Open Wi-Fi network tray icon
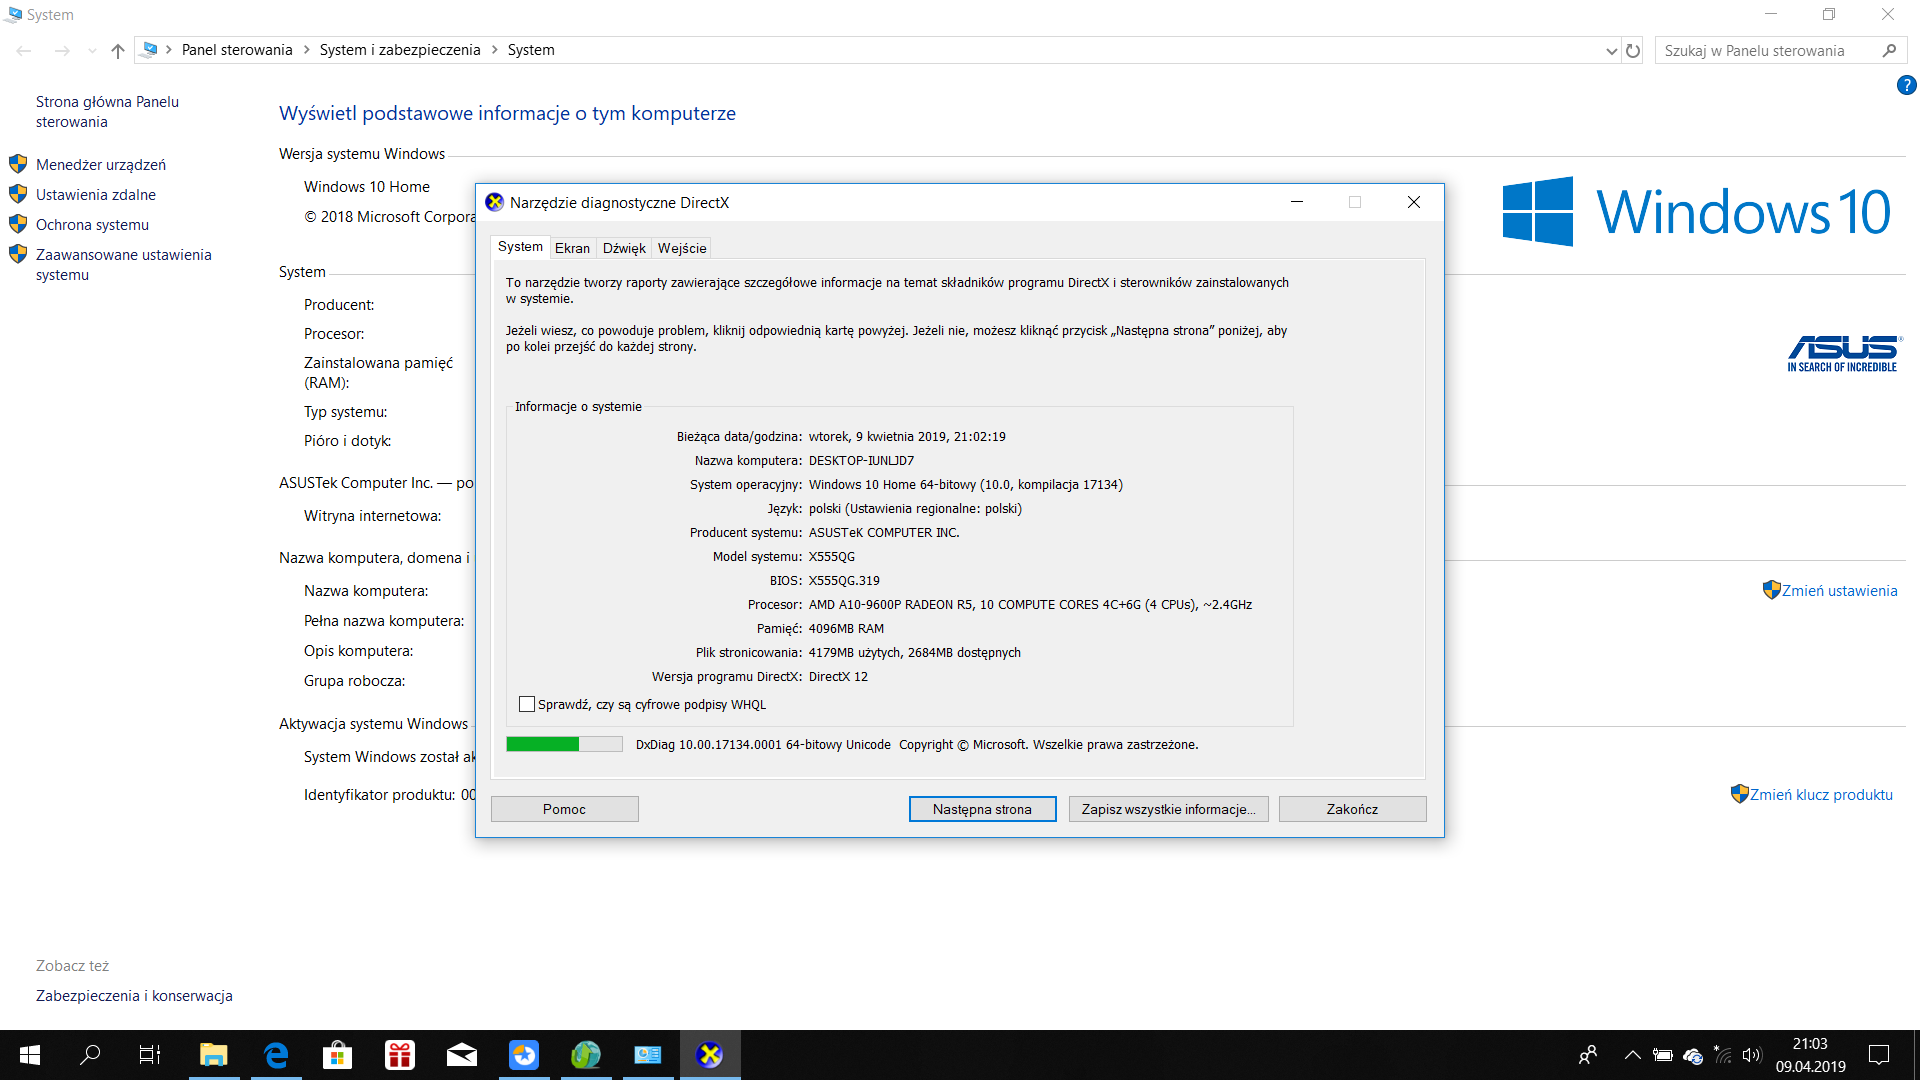Viewport: 1920px width, 1080px height. (x=1723, y=1055)
